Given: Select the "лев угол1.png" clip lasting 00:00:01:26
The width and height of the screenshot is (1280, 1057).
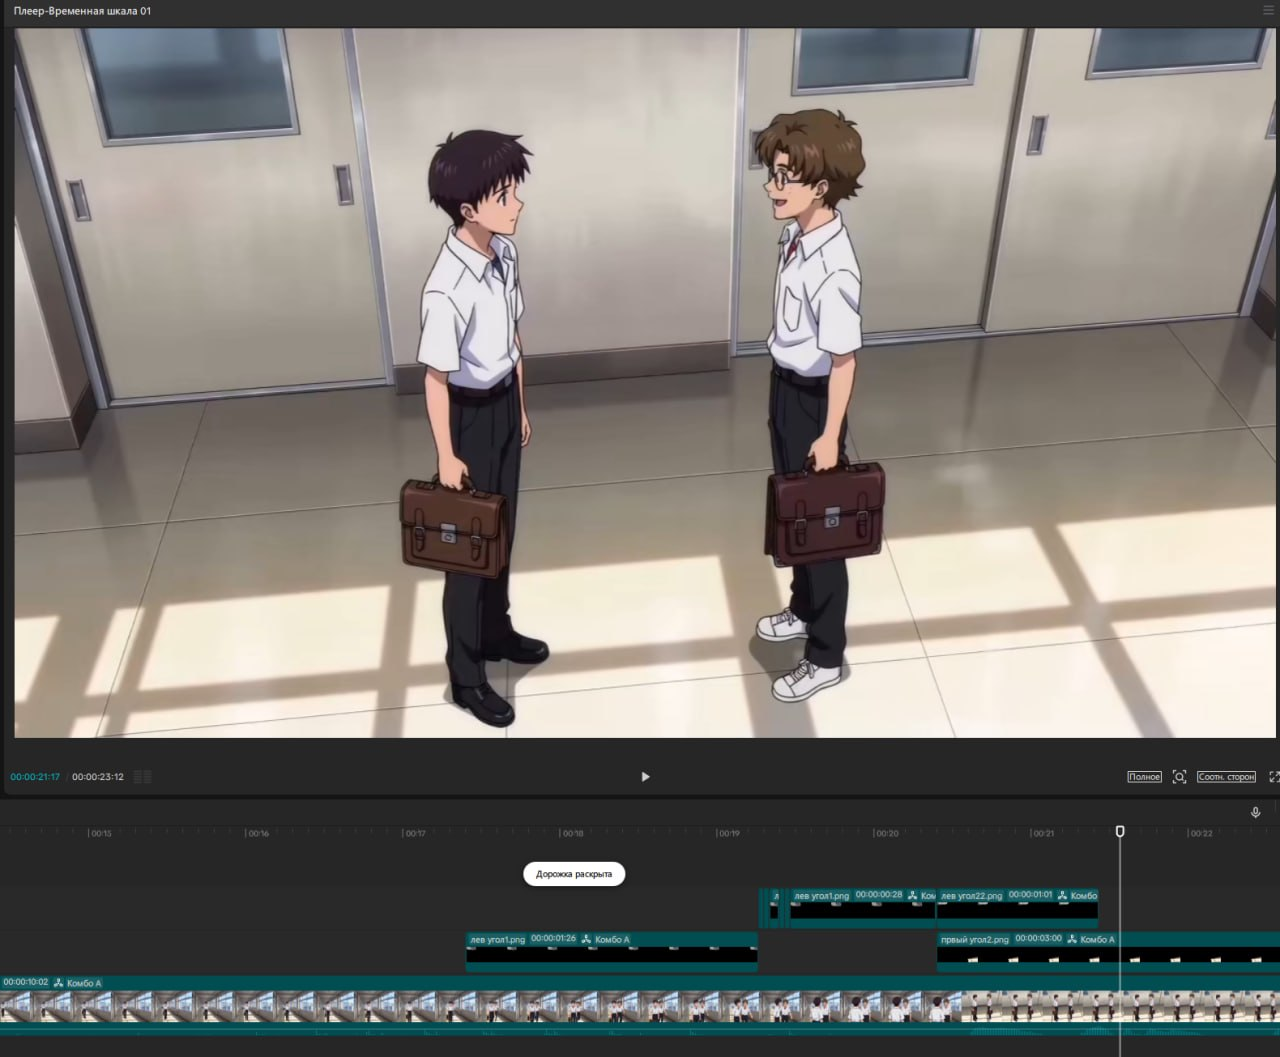Looking at the screenshot, I should pyautogui.click(x=612, y=952).
